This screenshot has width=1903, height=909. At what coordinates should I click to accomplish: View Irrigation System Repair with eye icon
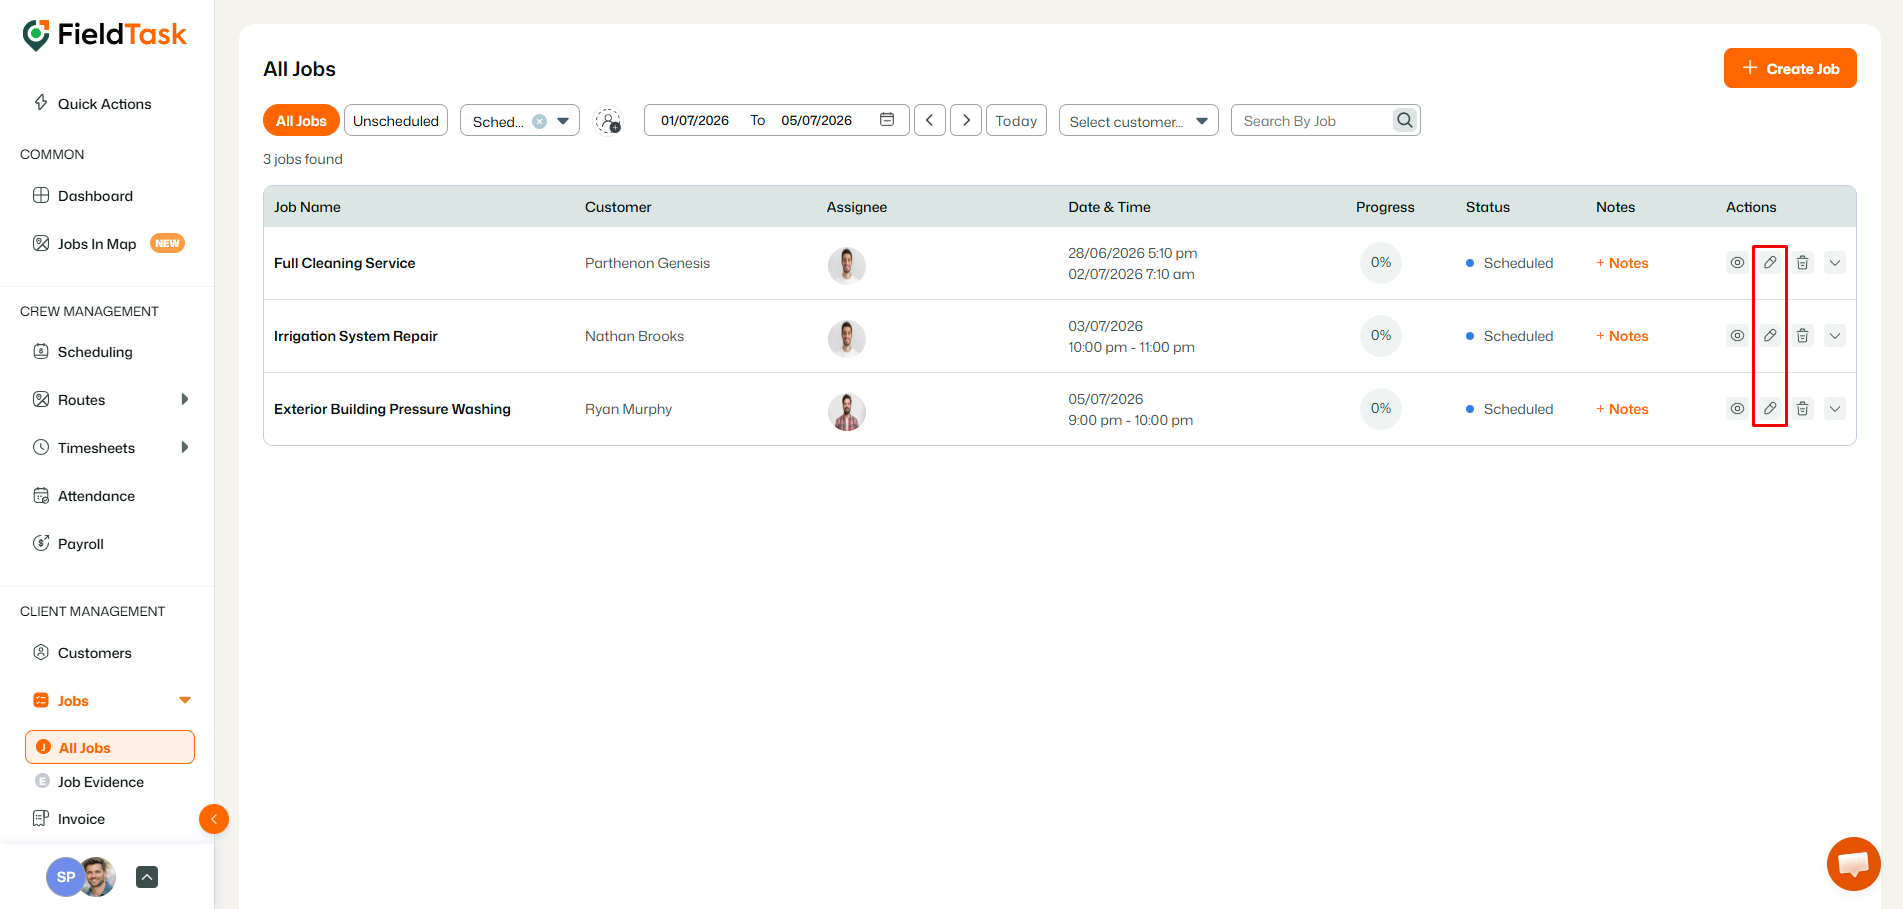[x=1737, y=336]
